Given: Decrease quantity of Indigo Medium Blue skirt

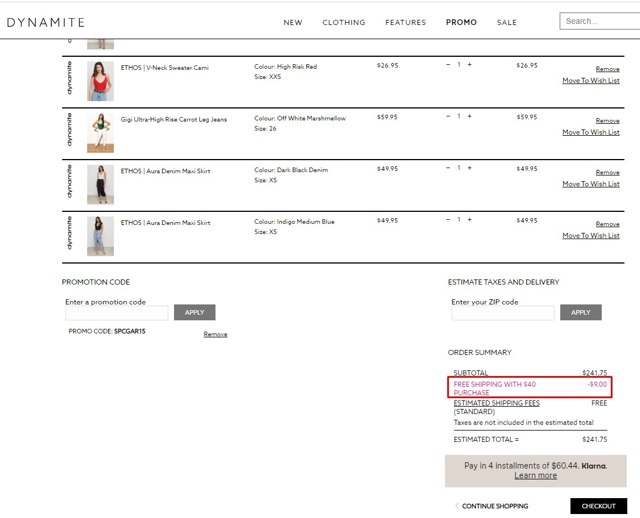Looking at the screenshot, I should click(448, 220).
